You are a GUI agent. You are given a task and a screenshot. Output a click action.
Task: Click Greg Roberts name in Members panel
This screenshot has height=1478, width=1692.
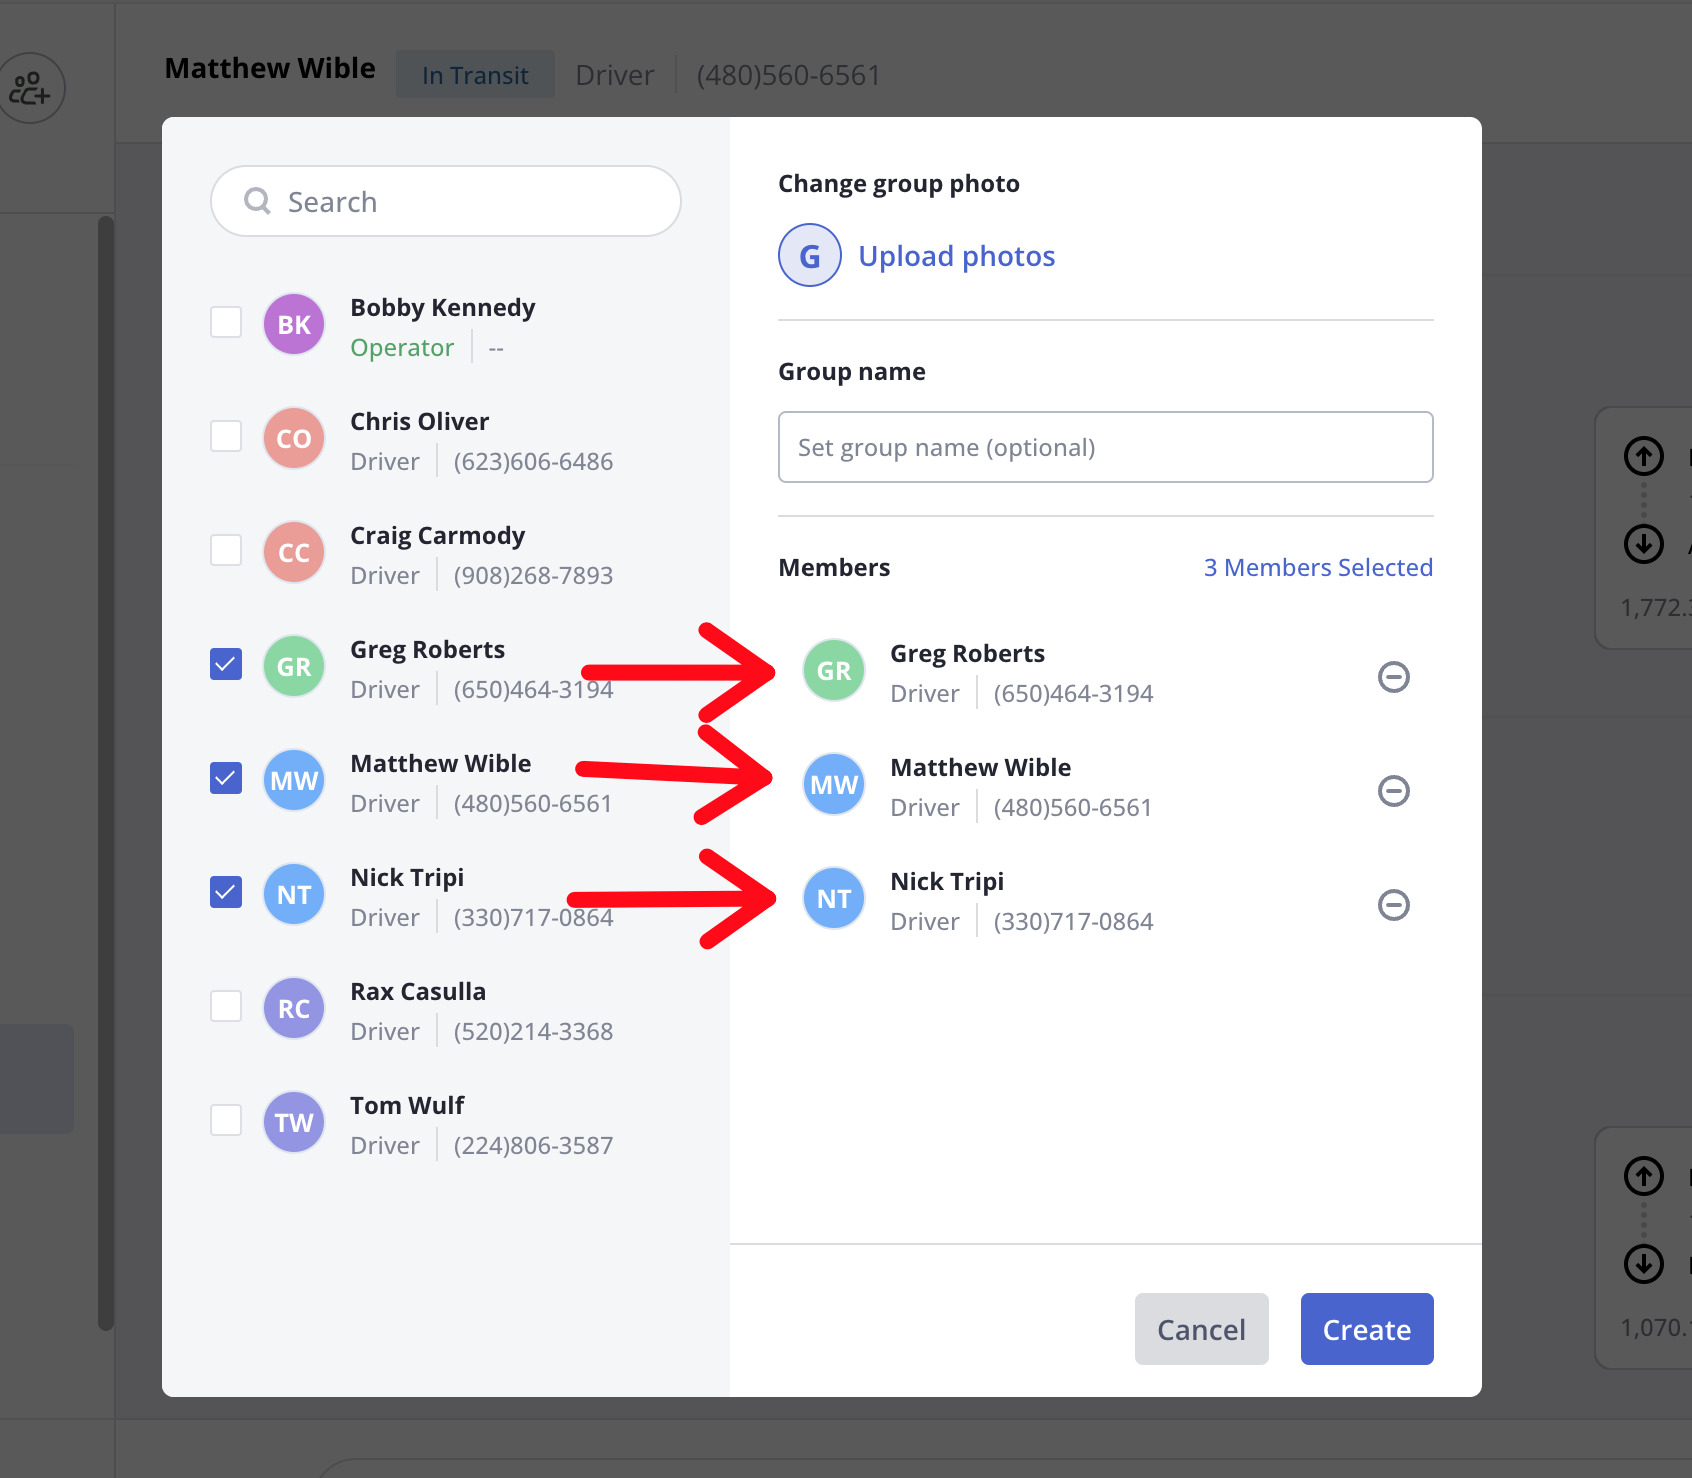(967, 653)
